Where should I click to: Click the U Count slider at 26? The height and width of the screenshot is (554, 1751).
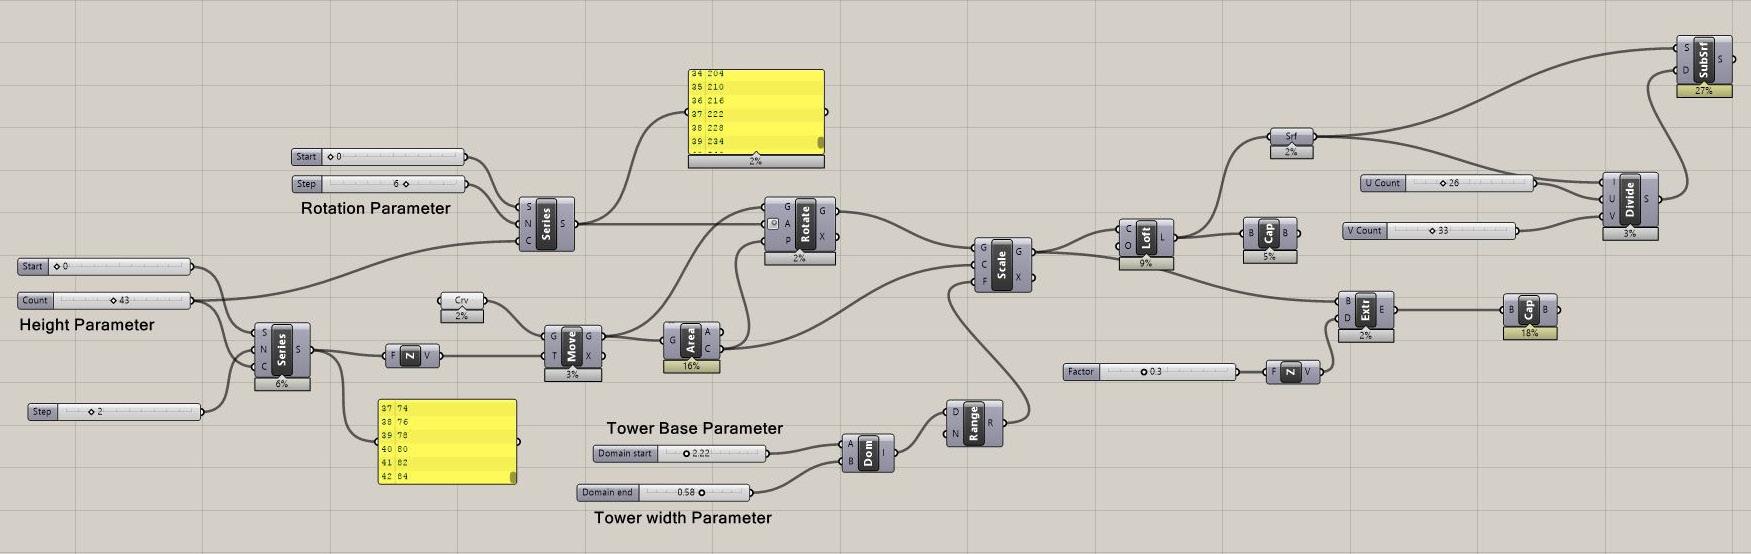[x=1448, y=183]
